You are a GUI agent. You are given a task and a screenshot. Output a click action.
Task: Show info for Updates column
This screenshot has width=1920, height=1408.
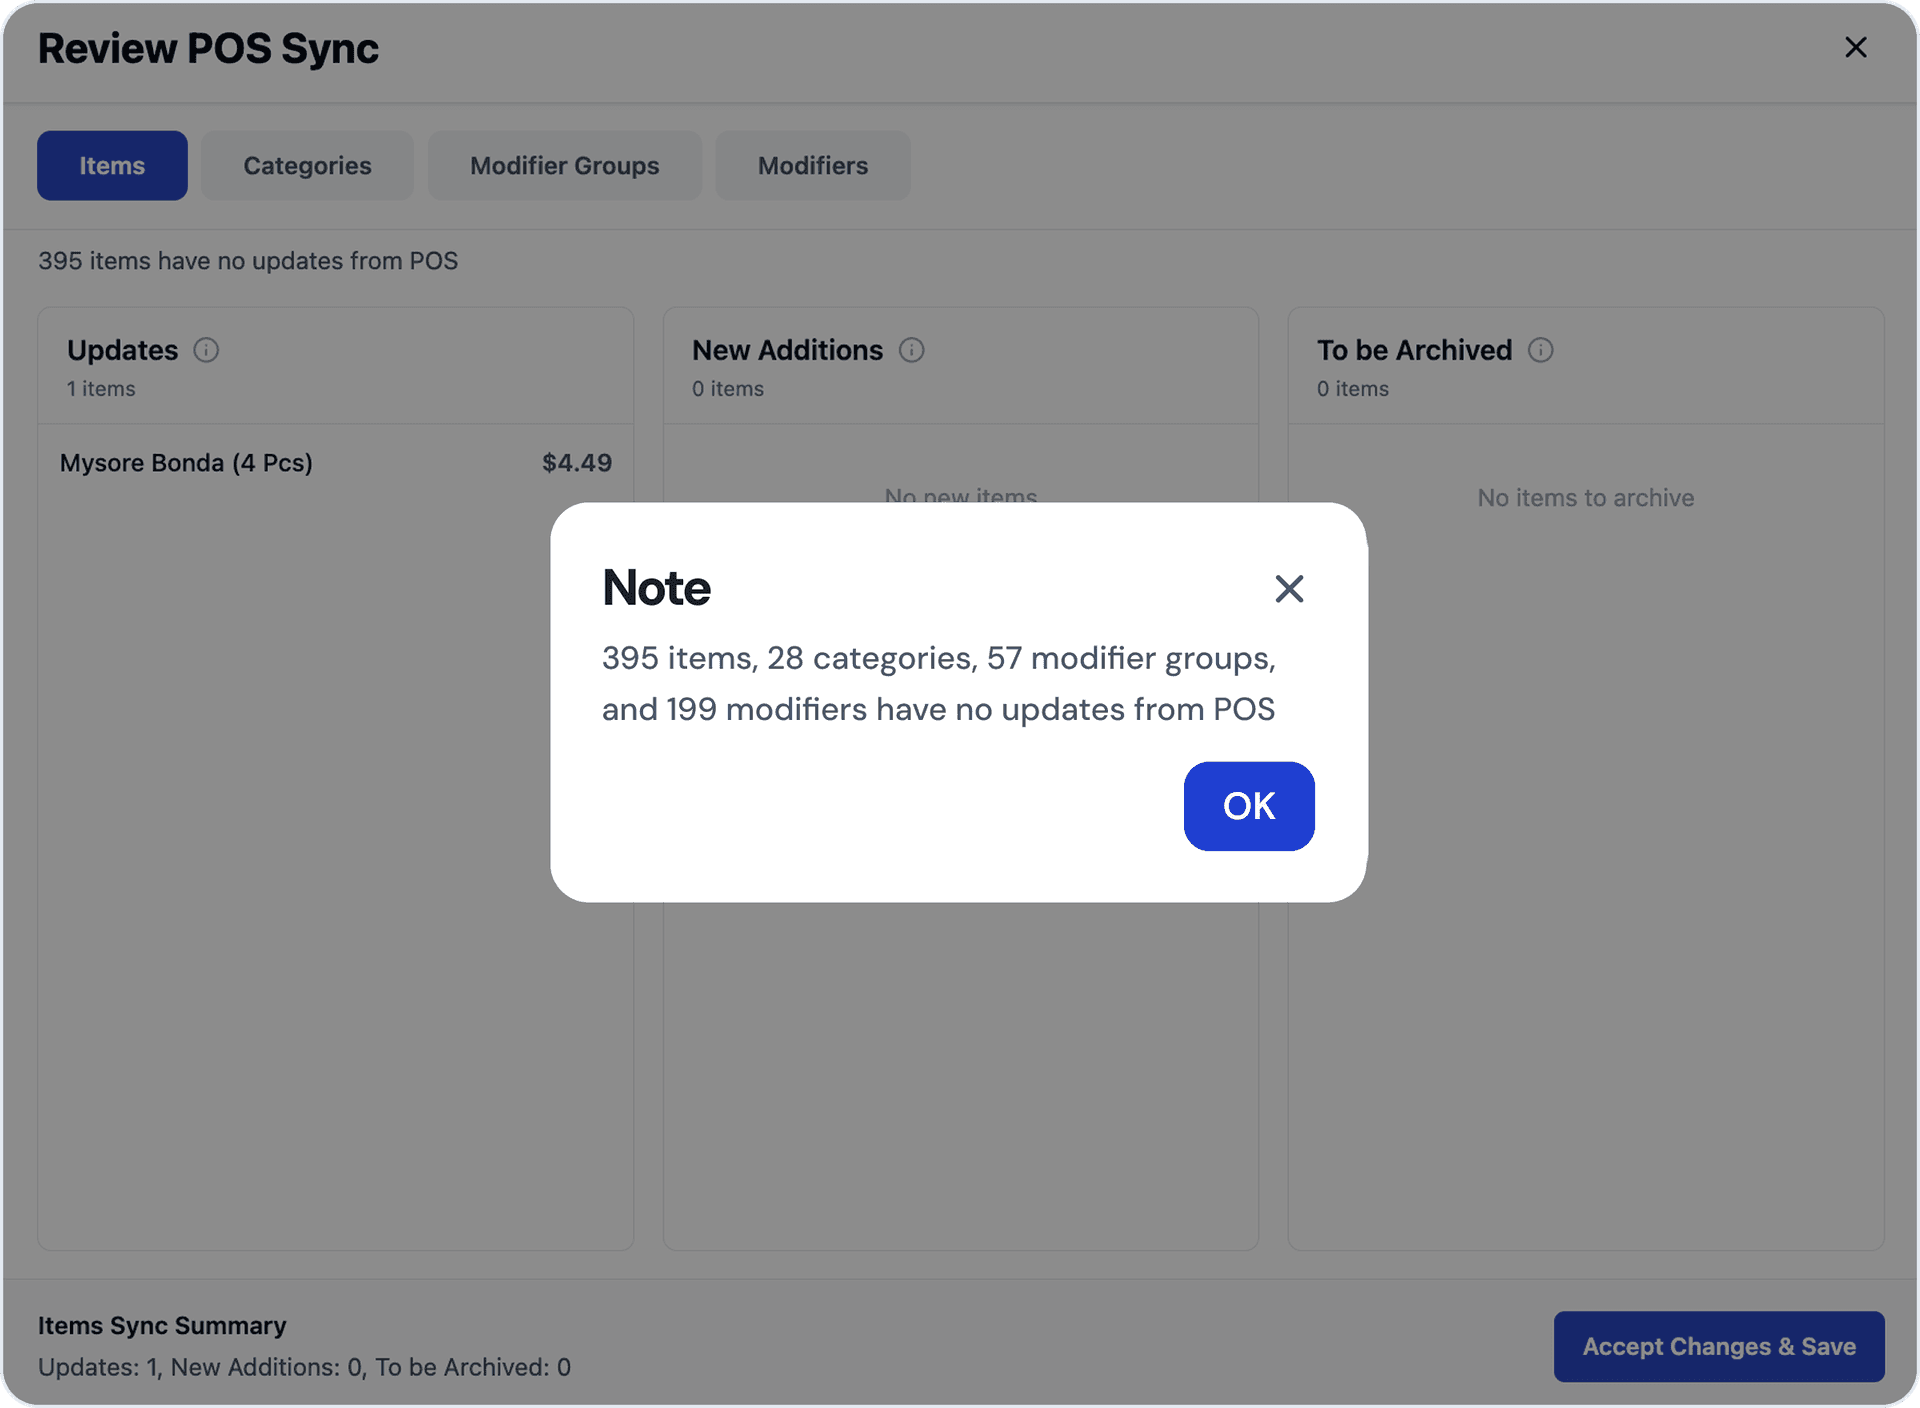pyautogui.click(x=206, y=350)
